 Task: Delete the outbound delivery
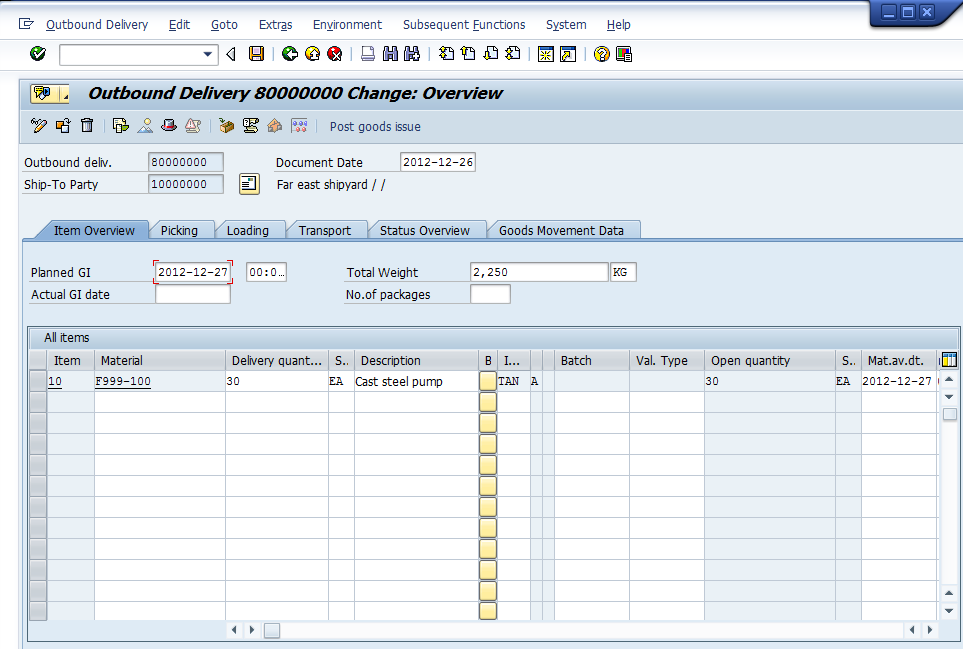pos(86,126)
